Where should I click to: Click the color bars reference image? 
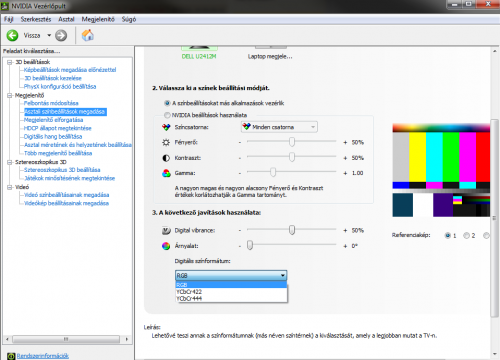pyautogui.click(x=441, y=170)
